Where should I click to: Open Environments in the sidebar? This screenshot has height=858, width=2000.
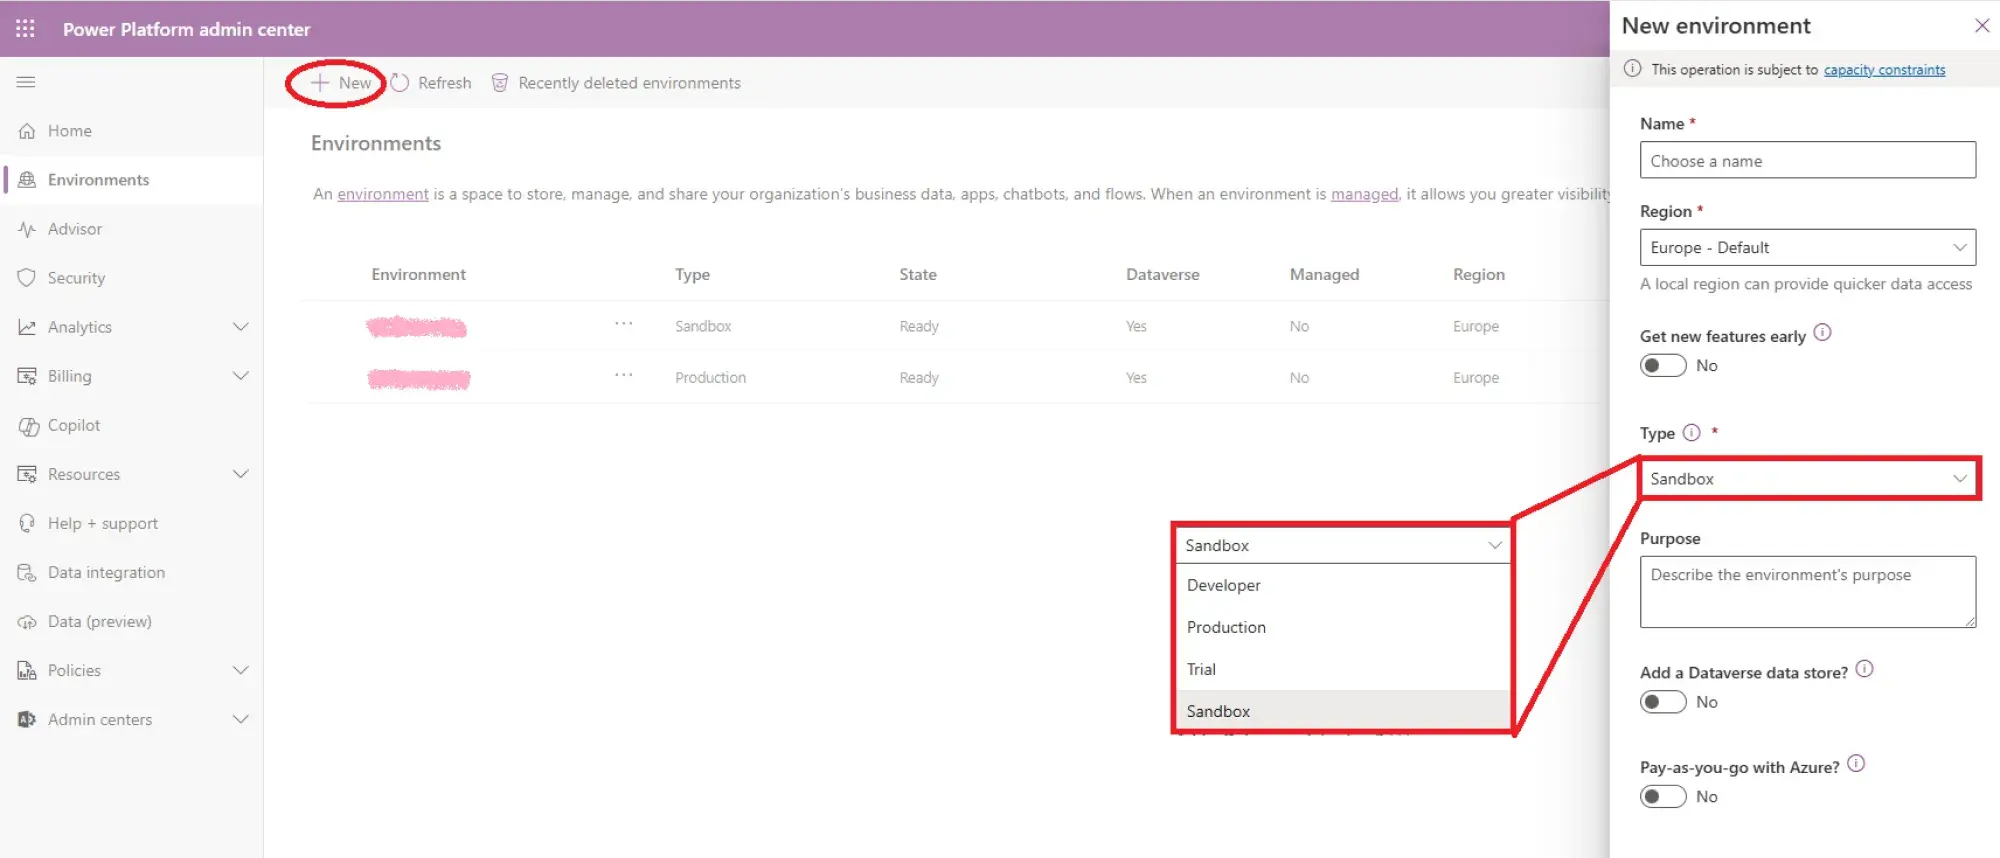coord(132,180)
